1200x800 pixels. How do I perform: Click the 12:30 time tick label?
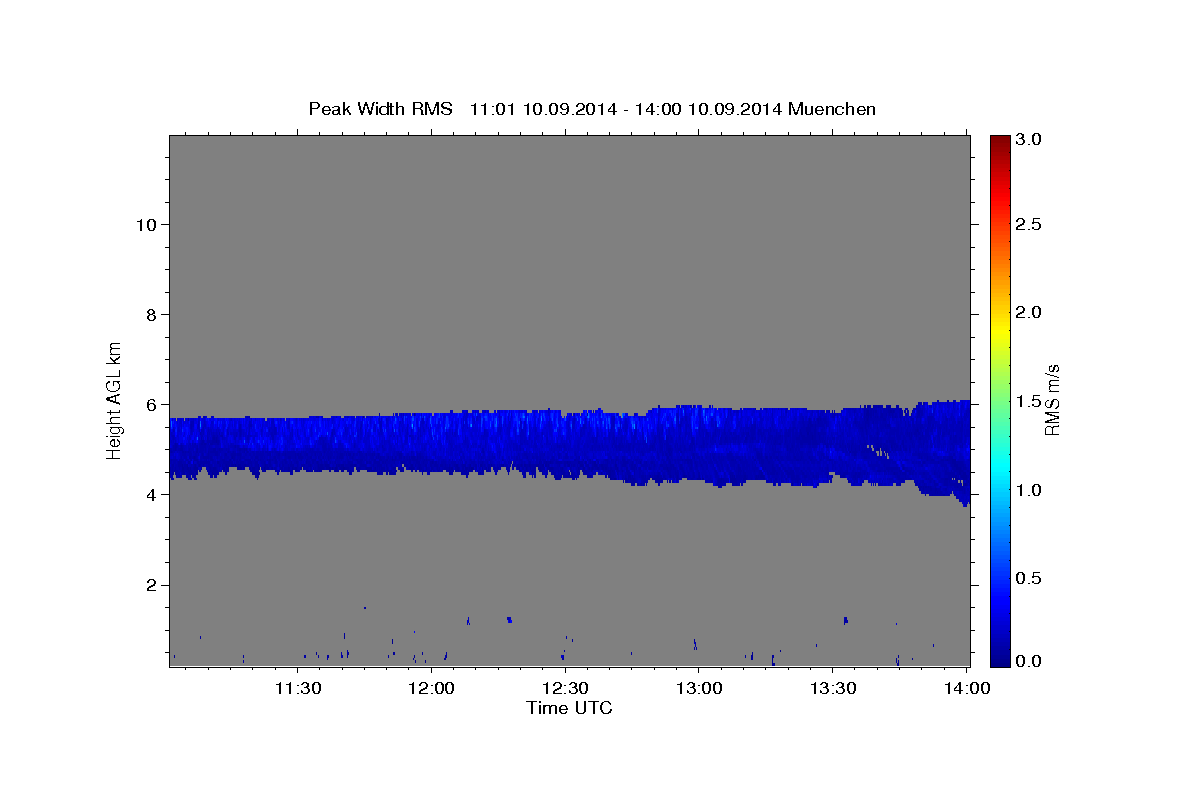click(x=565, y=688)
